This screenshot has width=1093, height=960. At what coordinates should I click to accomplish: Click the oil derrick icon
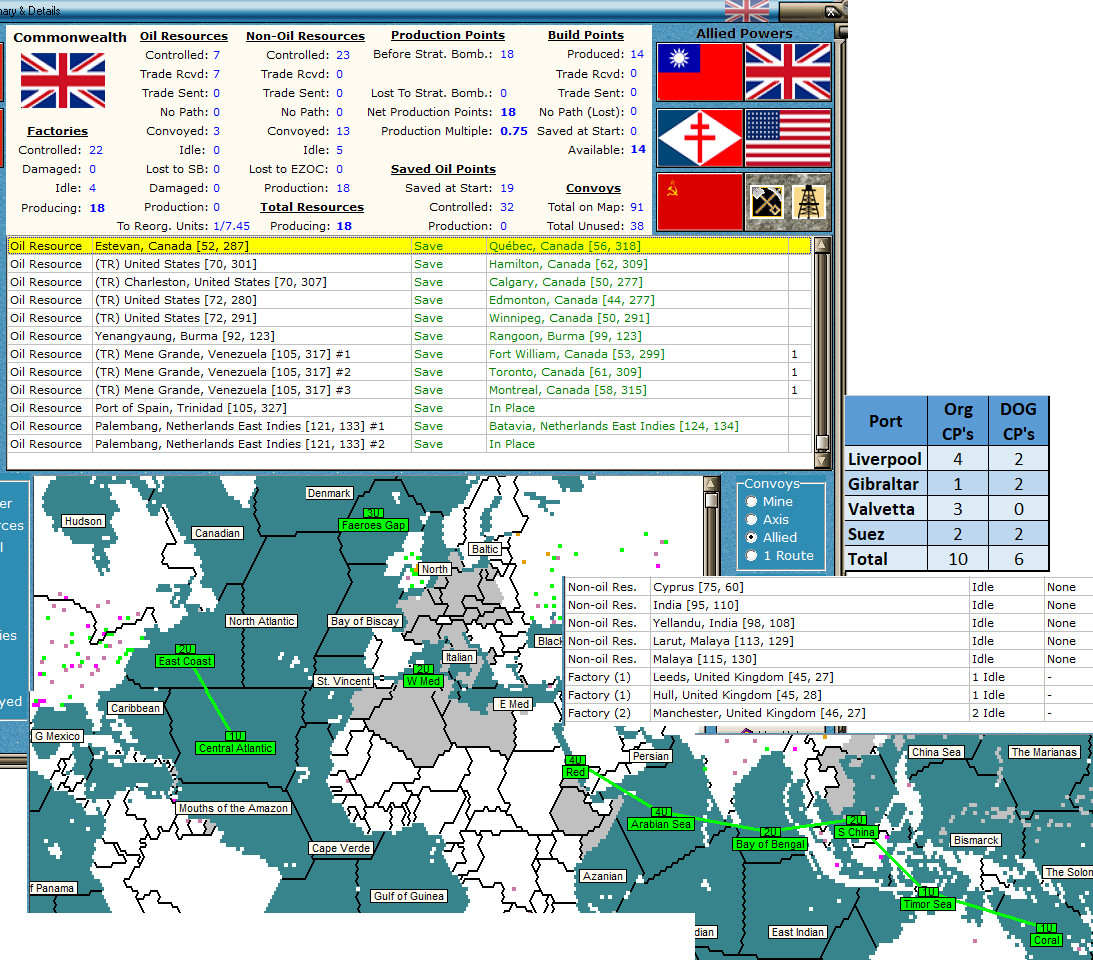[809, 203]
